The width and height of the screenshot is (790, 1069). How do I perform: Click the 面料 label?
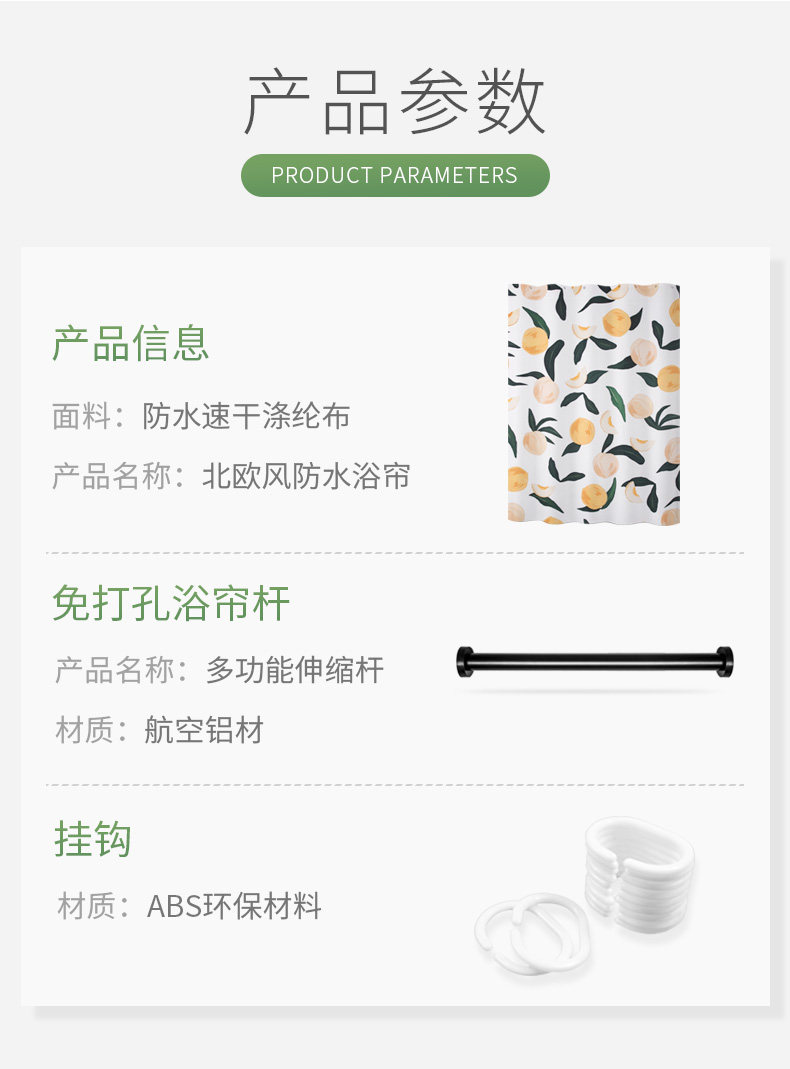tap(81, 416)
